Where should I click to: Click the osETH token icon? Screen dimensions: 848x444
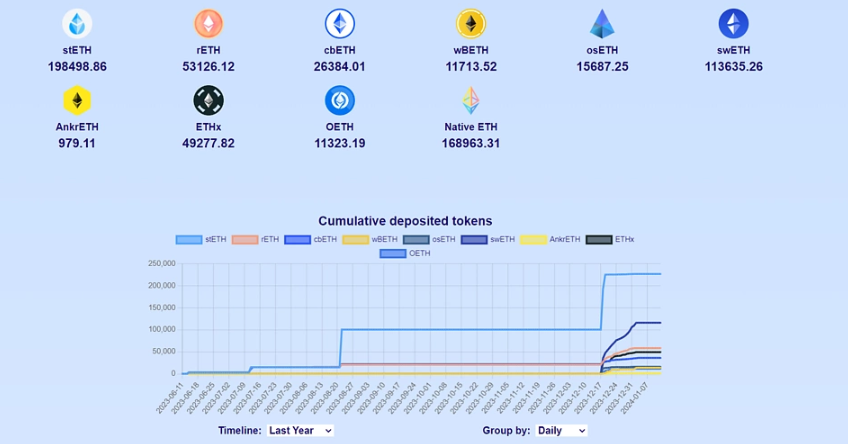click(x=602, y=24)
